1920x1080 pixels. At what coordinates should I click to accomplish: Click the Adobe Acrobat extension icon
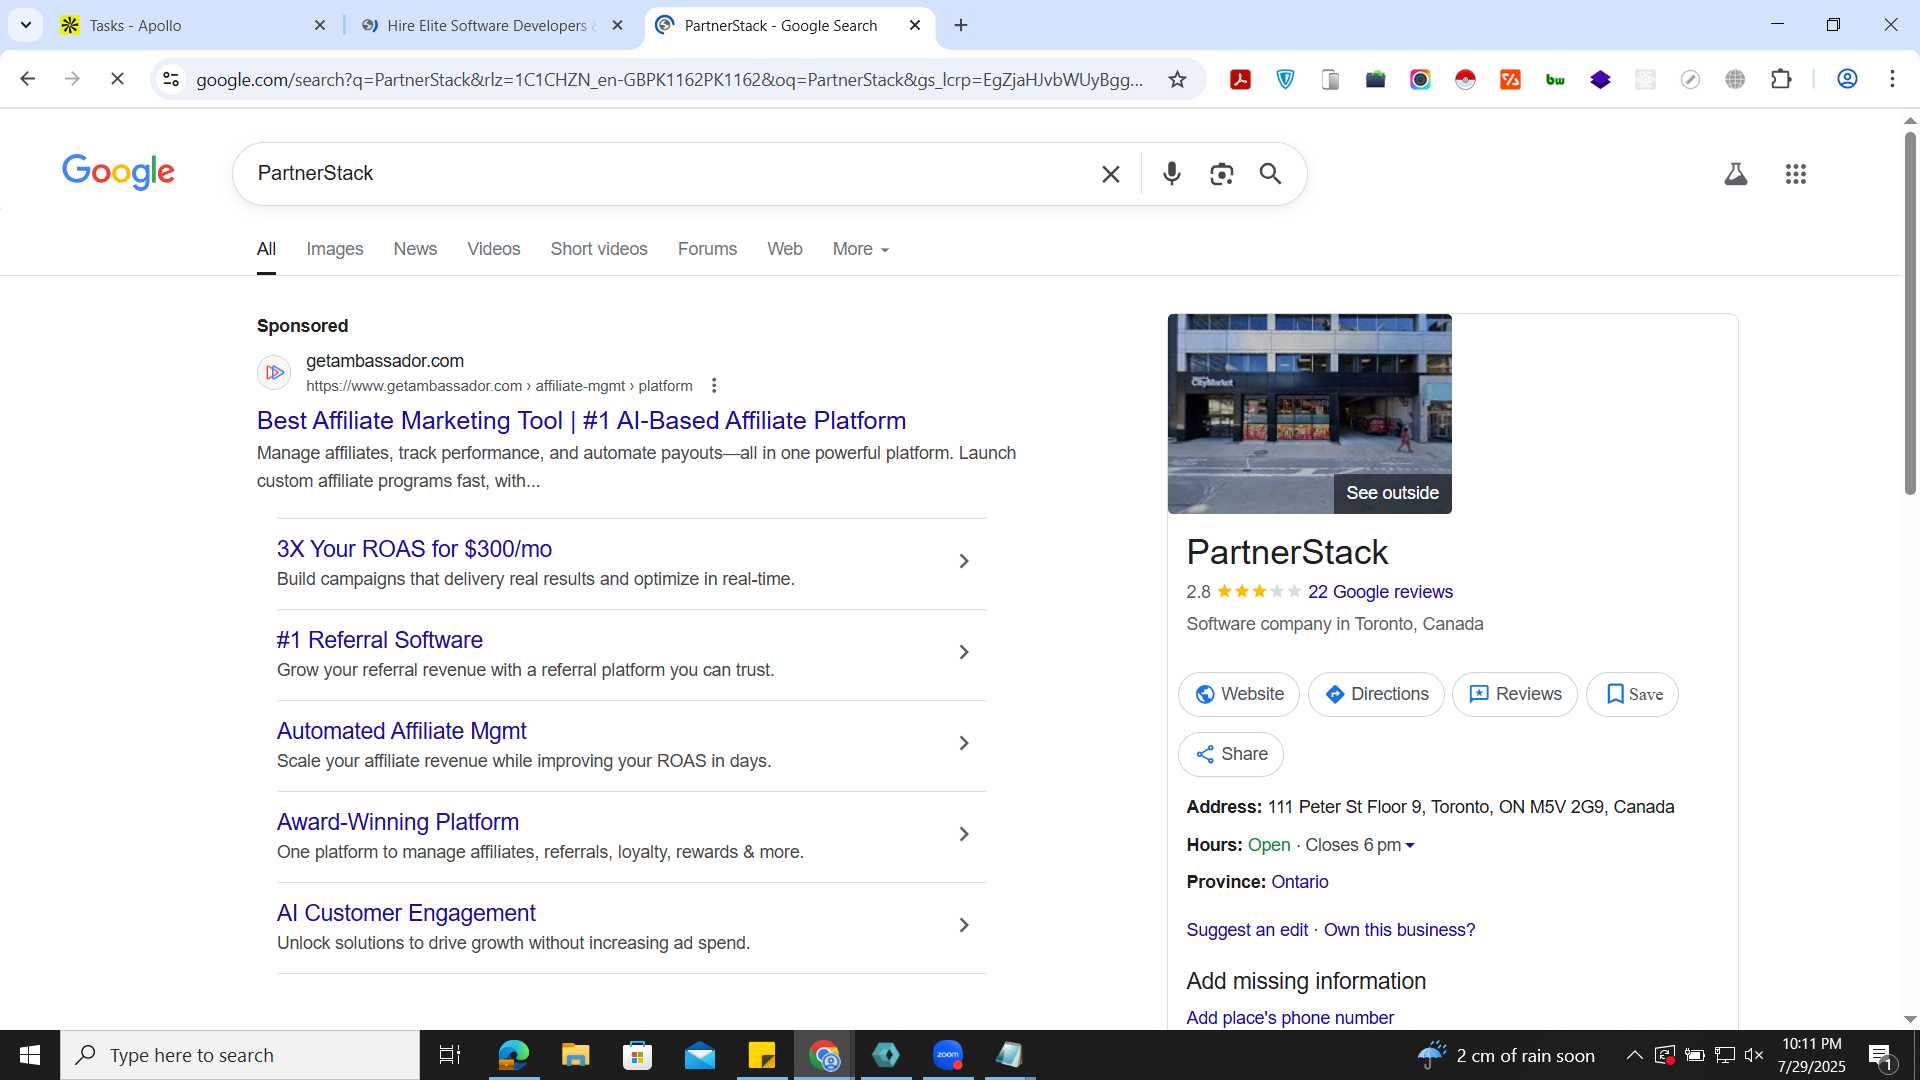(1240, 80)
